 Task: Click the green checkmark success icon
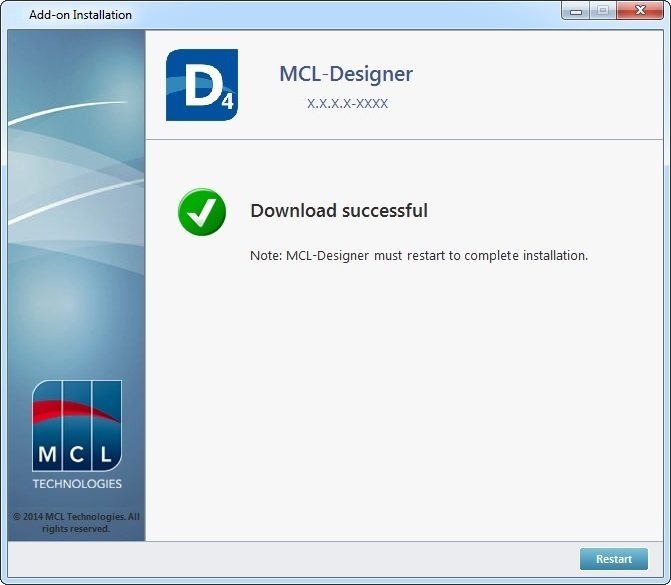(202, 212)
